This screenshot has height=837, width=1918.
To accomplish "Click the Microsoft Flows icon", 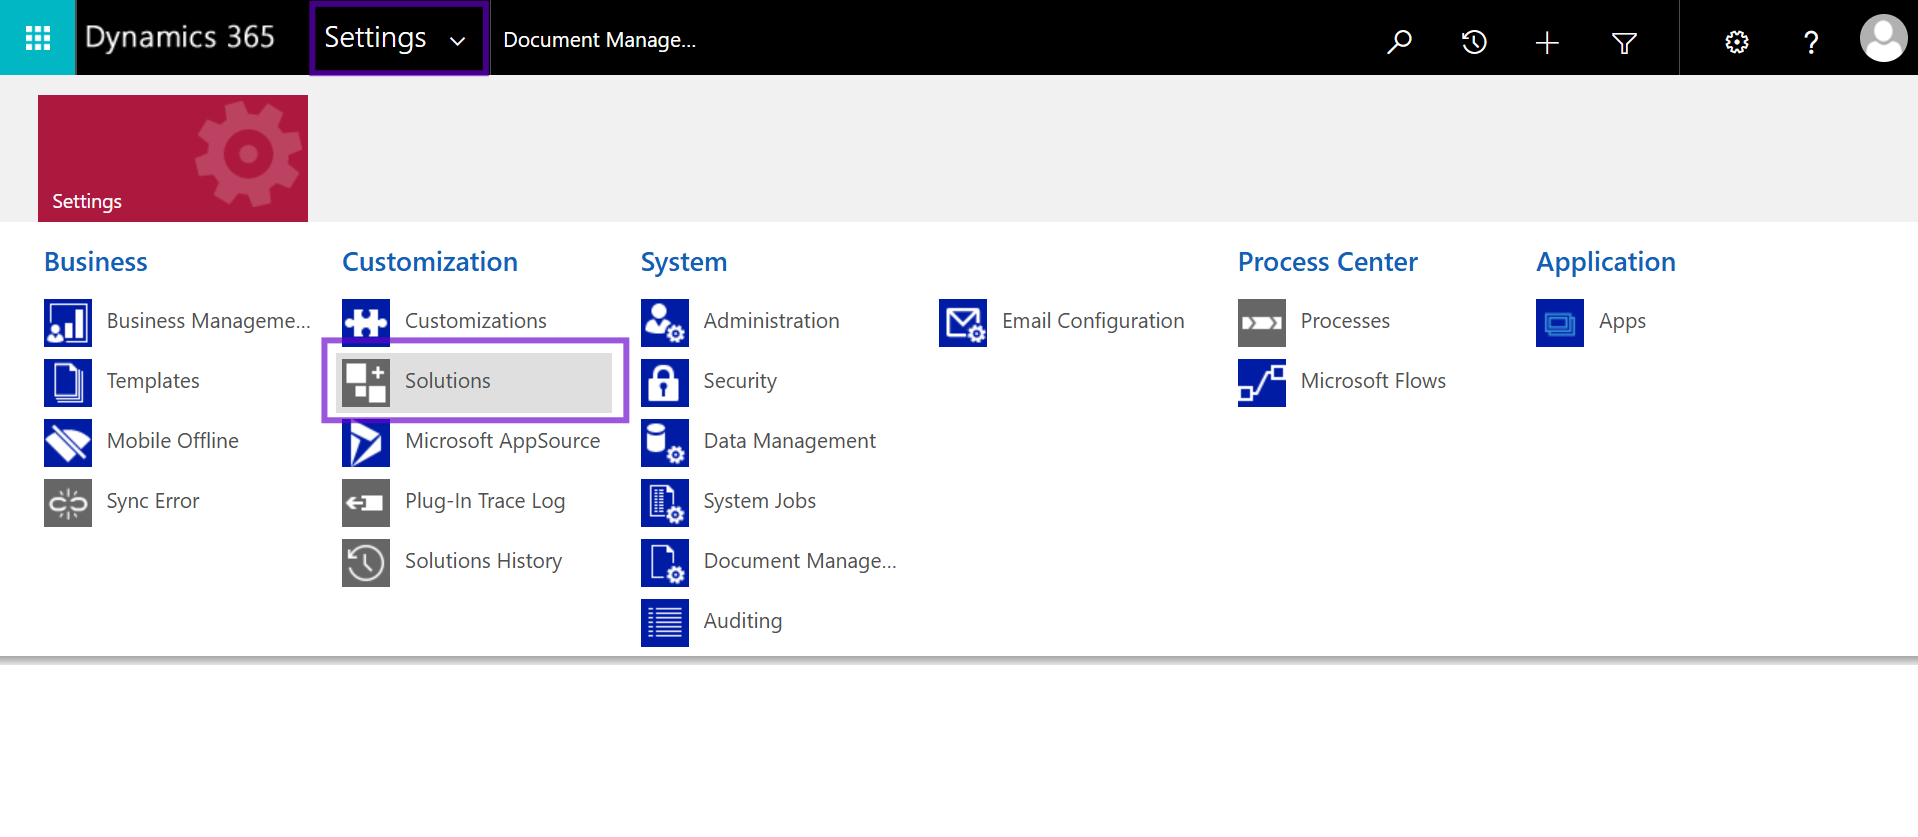I will tap(1262, 382).
